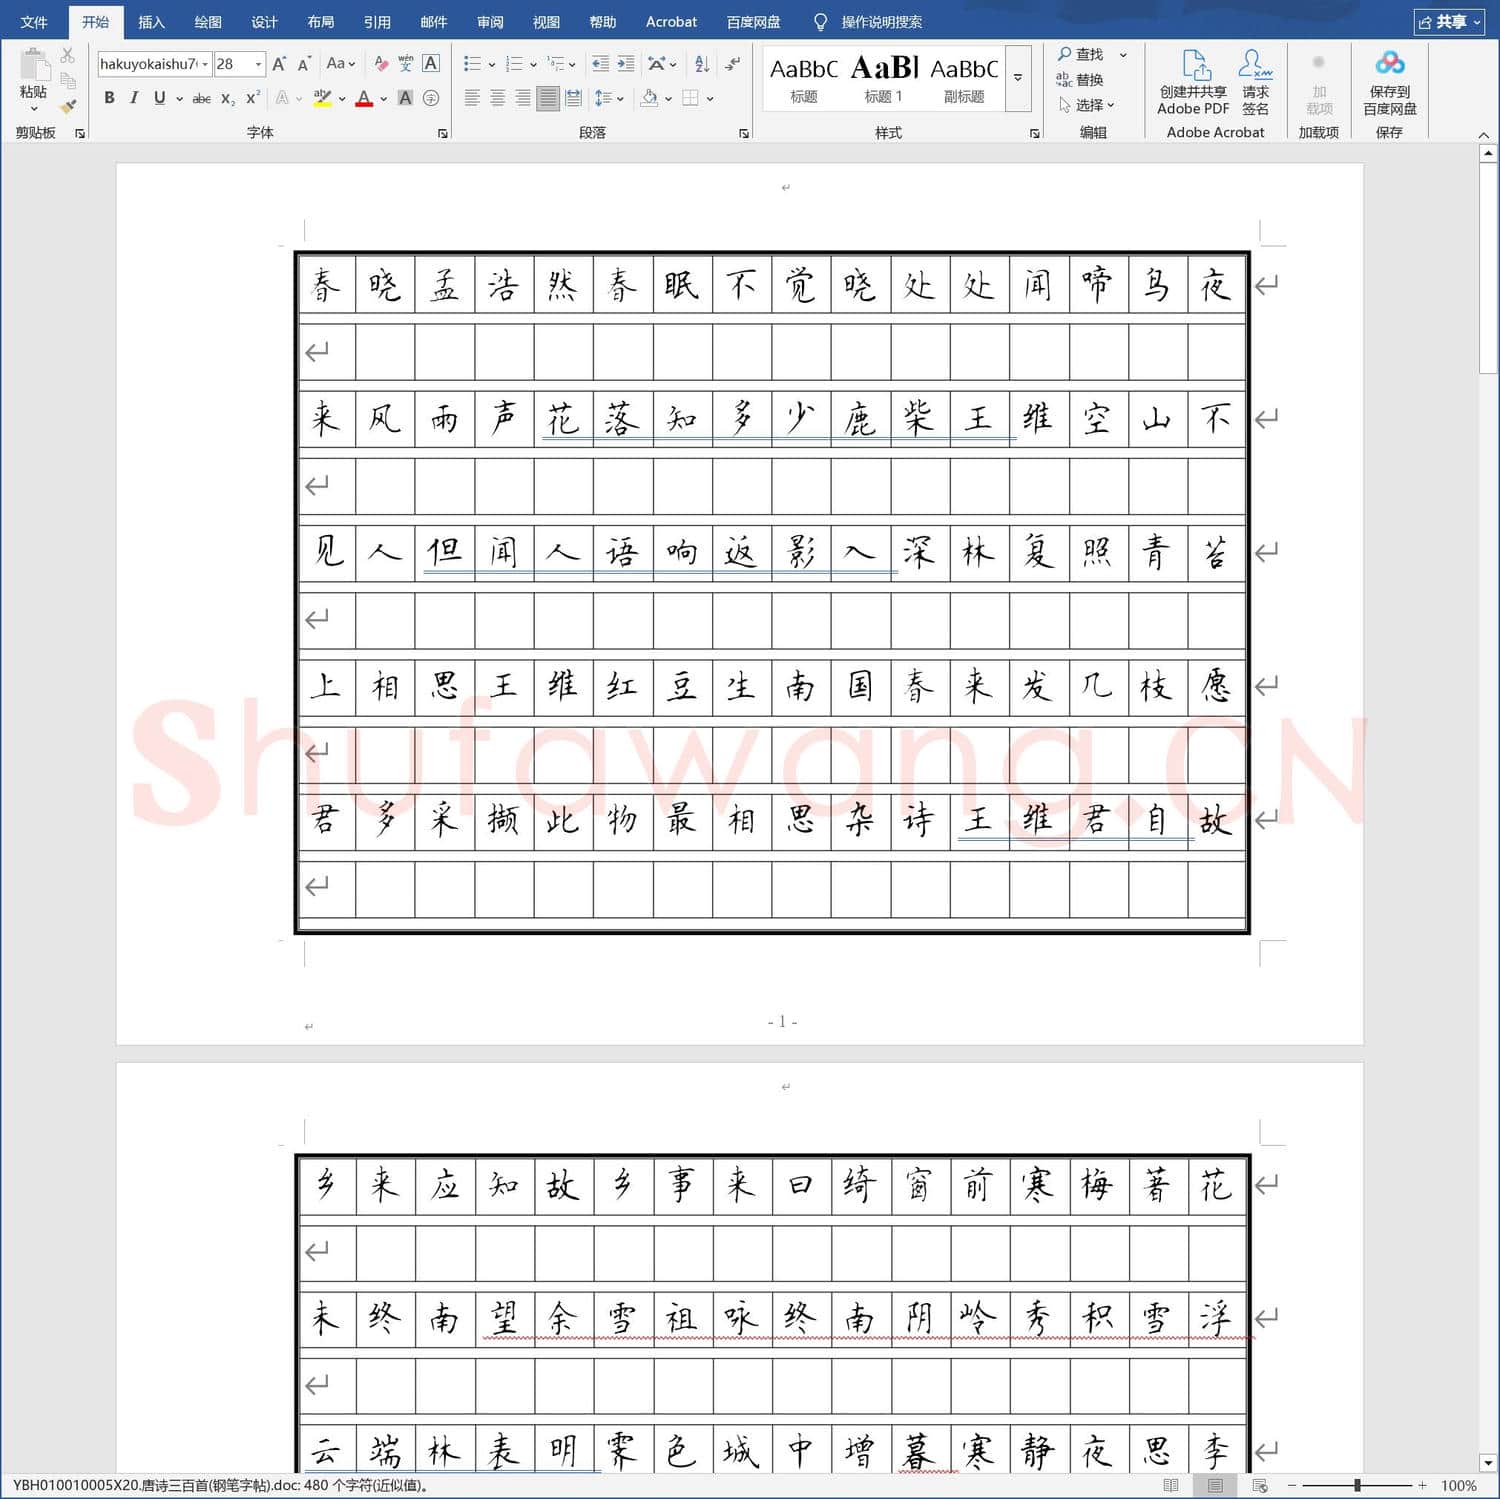Open the font name dropdown hakuyokaishu
The height and width of the screenshot is (1499, 1500).
(x=205, y=64)
